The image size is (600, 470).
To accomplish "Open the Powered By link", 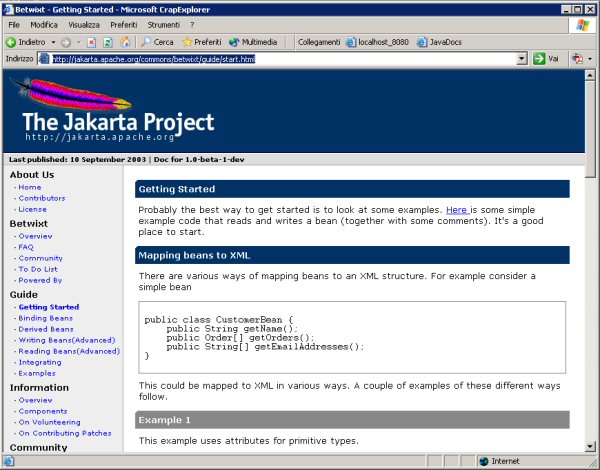I will (40, 281).
